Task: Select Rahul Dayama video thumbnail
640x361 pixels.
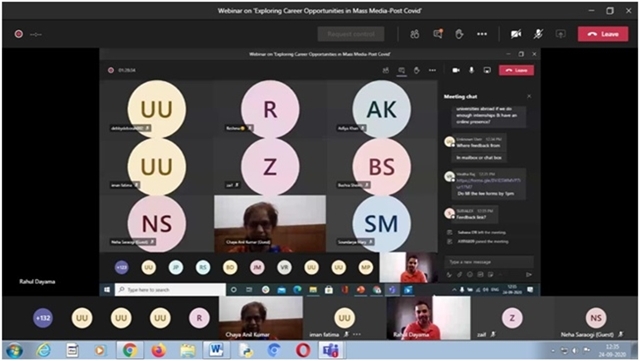Action: (428, 318)
